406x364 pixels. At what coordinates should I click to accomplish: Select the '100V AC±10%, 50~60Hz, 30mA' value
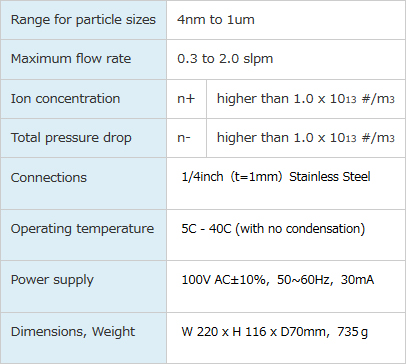point(278,280)
